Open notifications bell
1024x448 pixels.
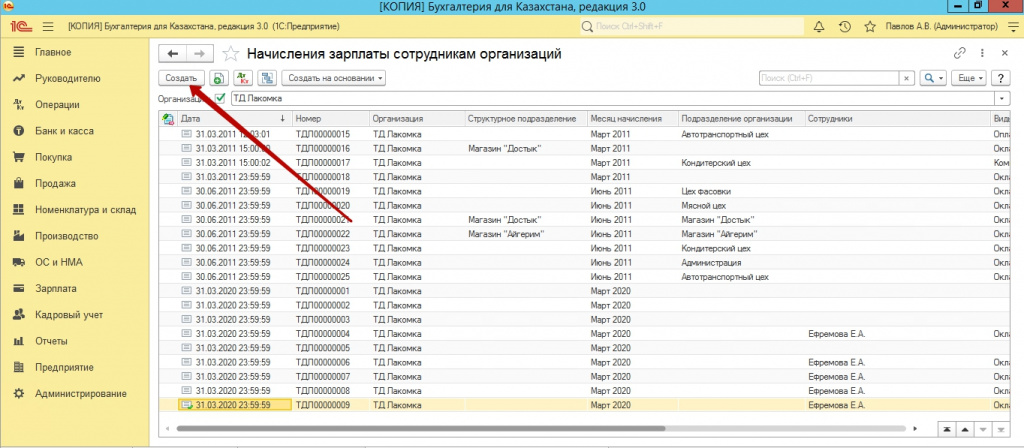(x=819, y=27)
